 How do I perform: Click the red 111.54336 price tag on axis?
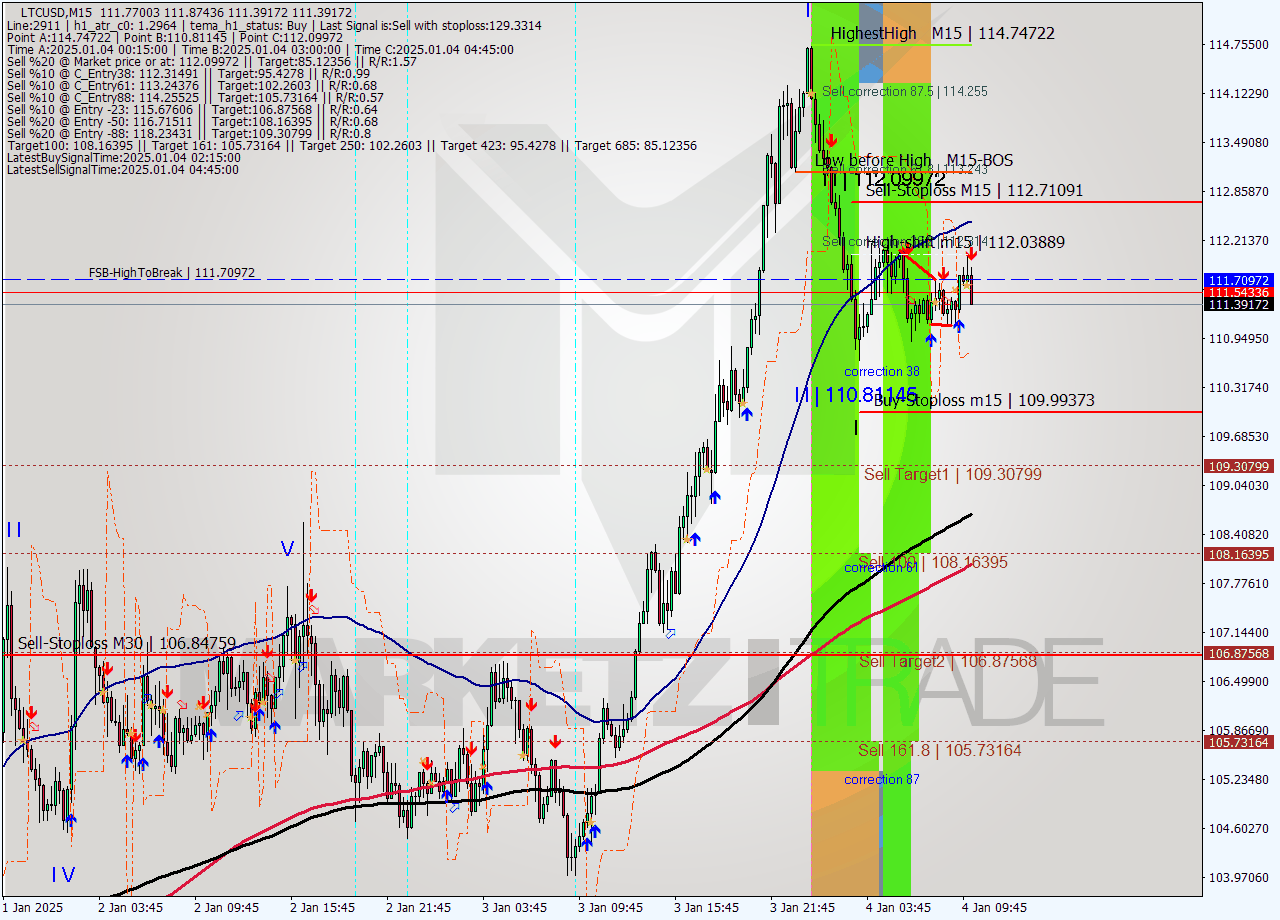pyautogui.click(x=1239, y=292)
